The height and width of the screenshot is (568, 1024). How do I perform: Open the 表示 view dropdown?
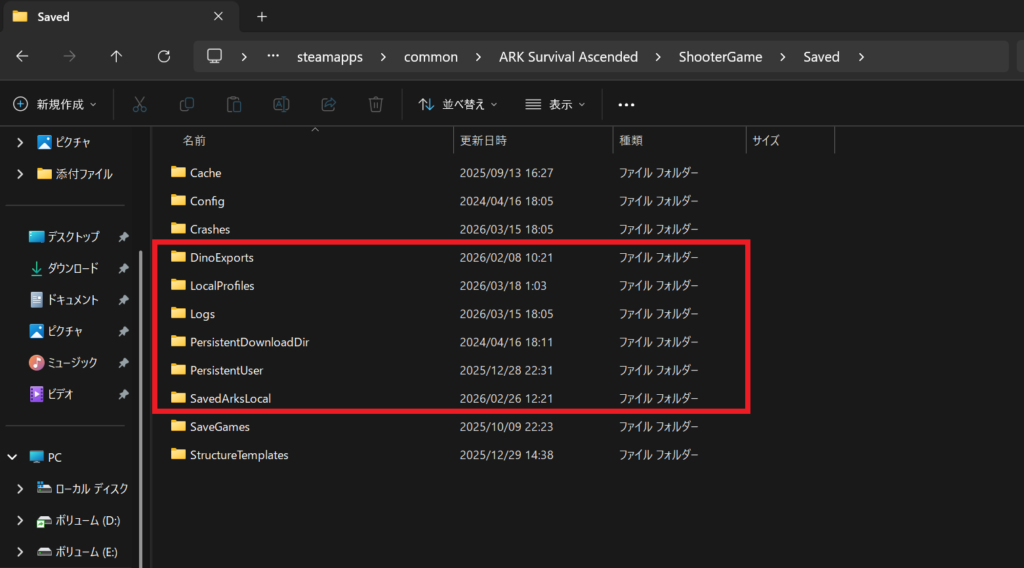[x=555, y=104]
